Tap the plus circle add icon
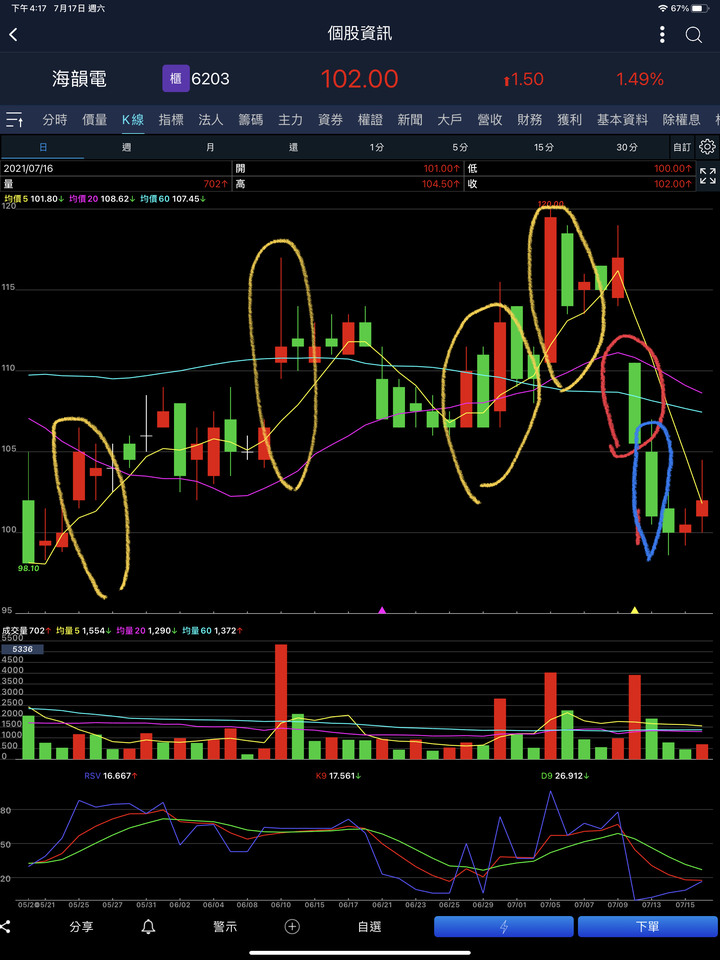Image resolution: width=720 pixels, height=960 pixels. (292, 927)
